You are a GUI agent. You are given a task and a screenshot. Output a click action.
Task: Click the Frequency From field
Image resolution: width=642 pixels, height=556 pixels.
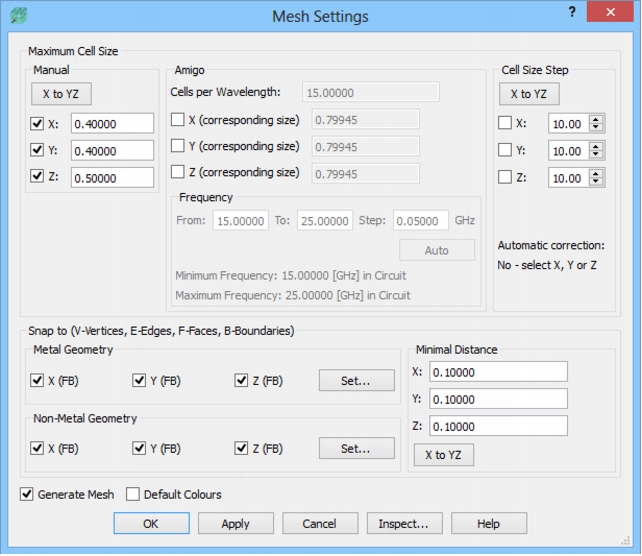[x=241, y=221]
